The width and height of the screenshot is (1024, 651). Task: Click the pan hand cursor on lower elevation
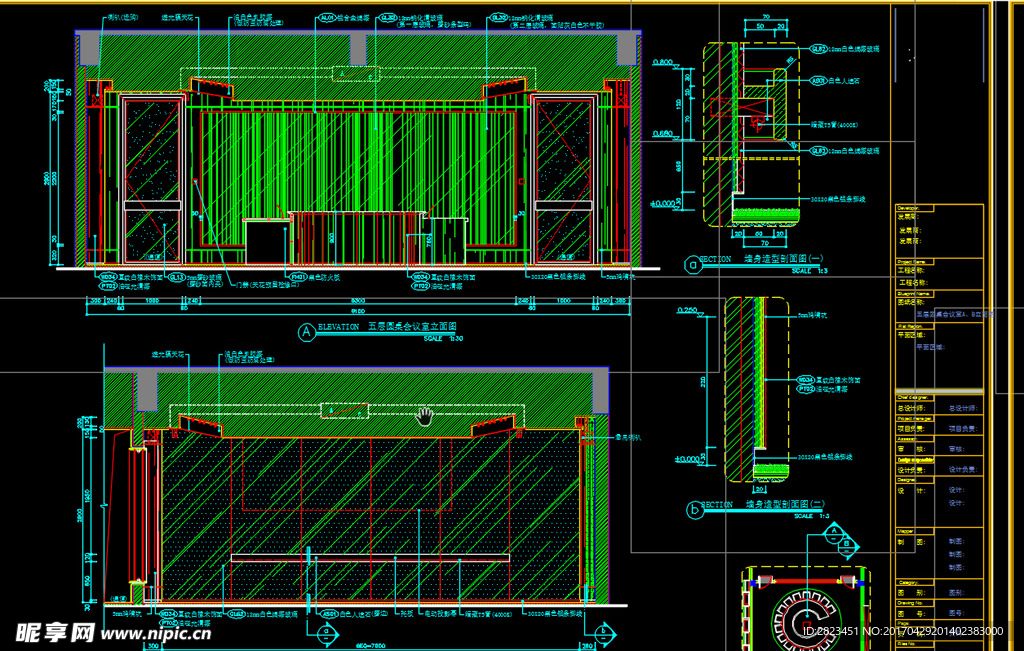point(426,415)
